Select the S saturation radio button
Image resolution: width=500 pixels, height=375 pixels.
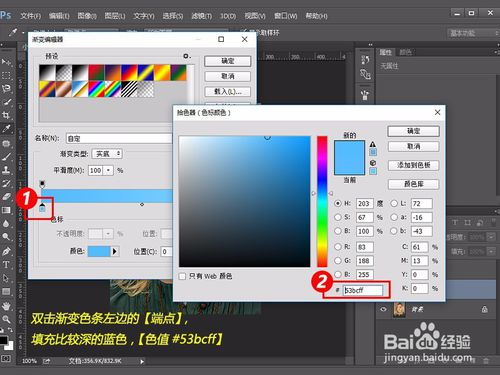pos(338,217)
